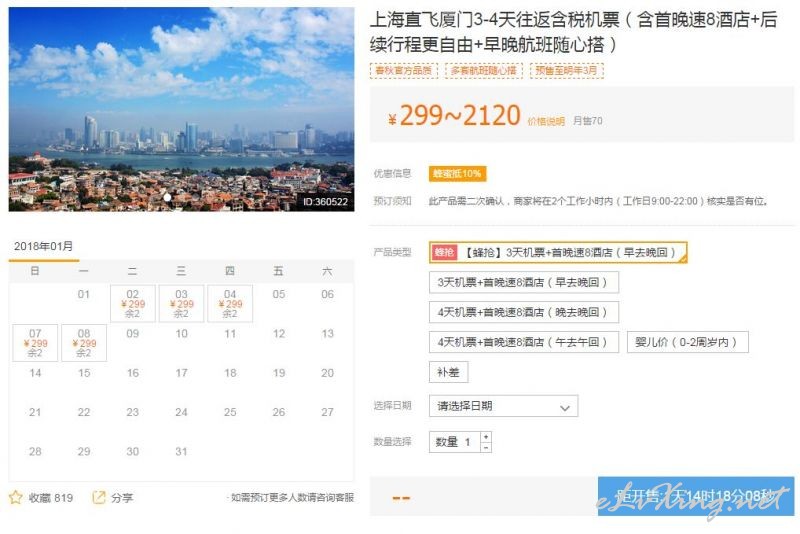Click the ¥299~2120 price text
The height and width of the screenshot is (534, 800).
pos(454,116)
